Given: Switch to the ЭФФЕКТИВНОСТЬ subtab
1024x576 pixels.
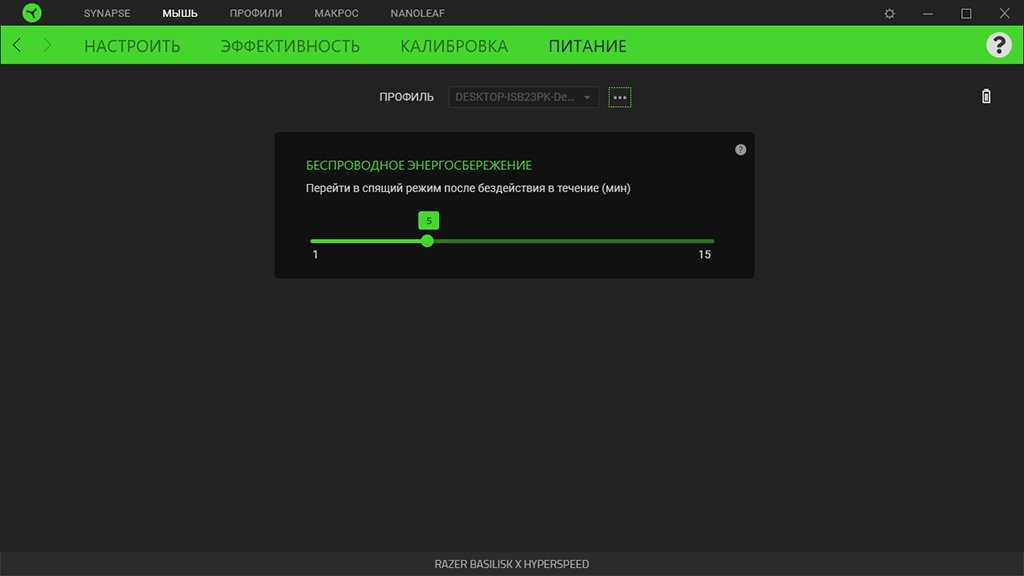Looking at the screenshot, I should click(290, 46).
